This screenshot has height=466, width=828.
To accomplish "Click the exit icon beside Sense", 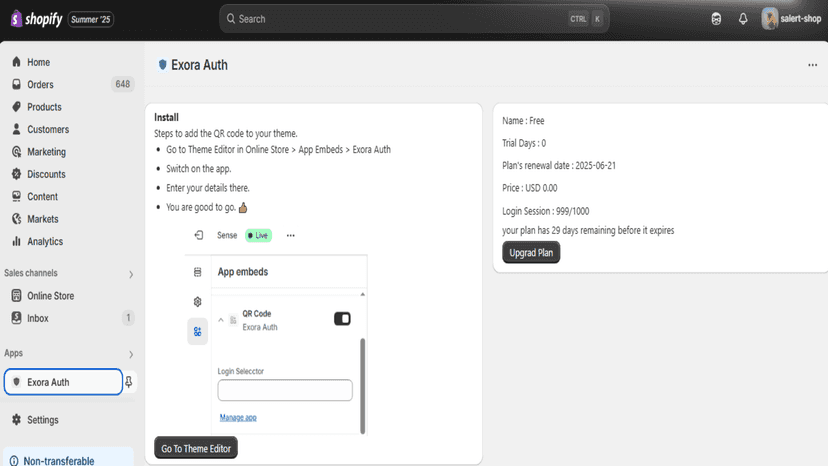I will pyautogui.click(x=199, y=235).
